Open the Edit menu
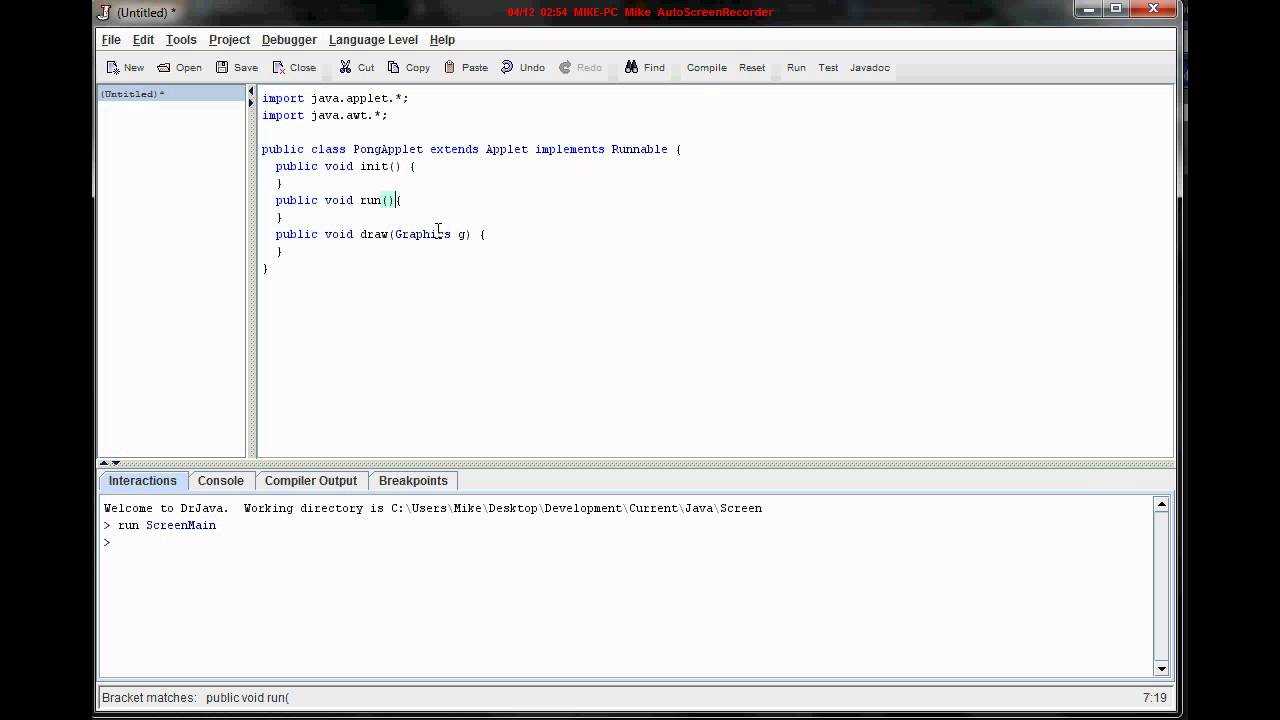This screenshot has height=720, width=1280. coord(143,40)
